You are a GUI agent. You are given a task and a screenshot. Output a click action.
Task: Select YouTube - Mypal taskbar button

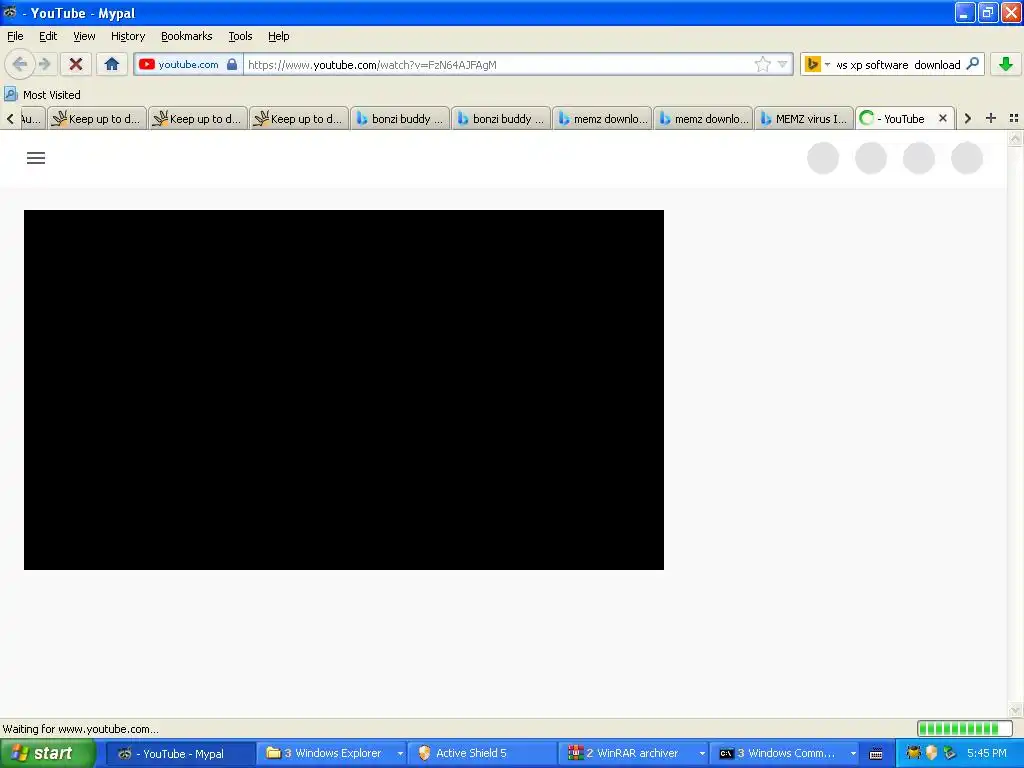pos(180,754)
